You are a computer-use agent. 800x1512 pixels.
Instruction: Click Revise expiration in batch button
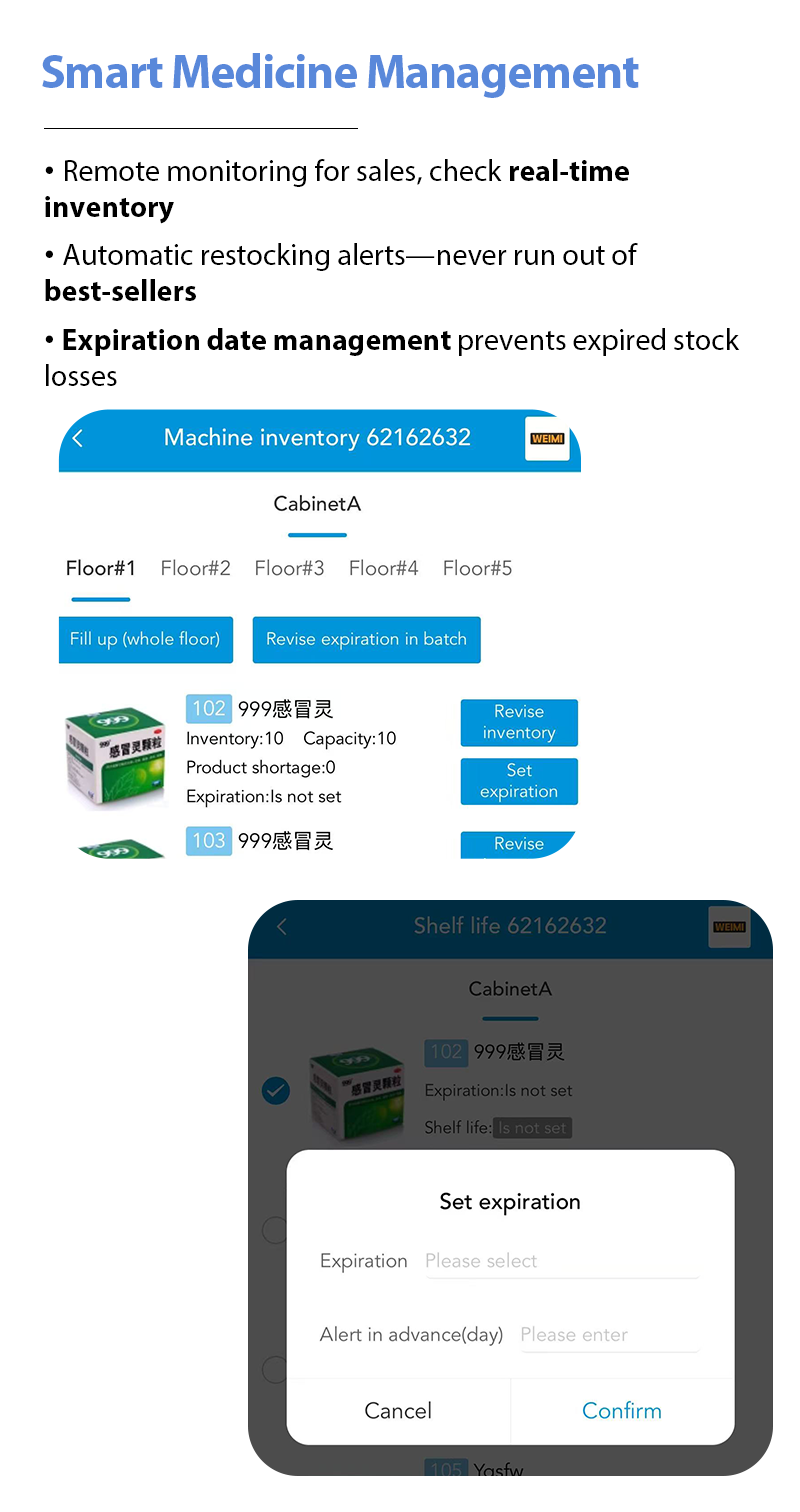pyautogui.click(x=366, y=640)
